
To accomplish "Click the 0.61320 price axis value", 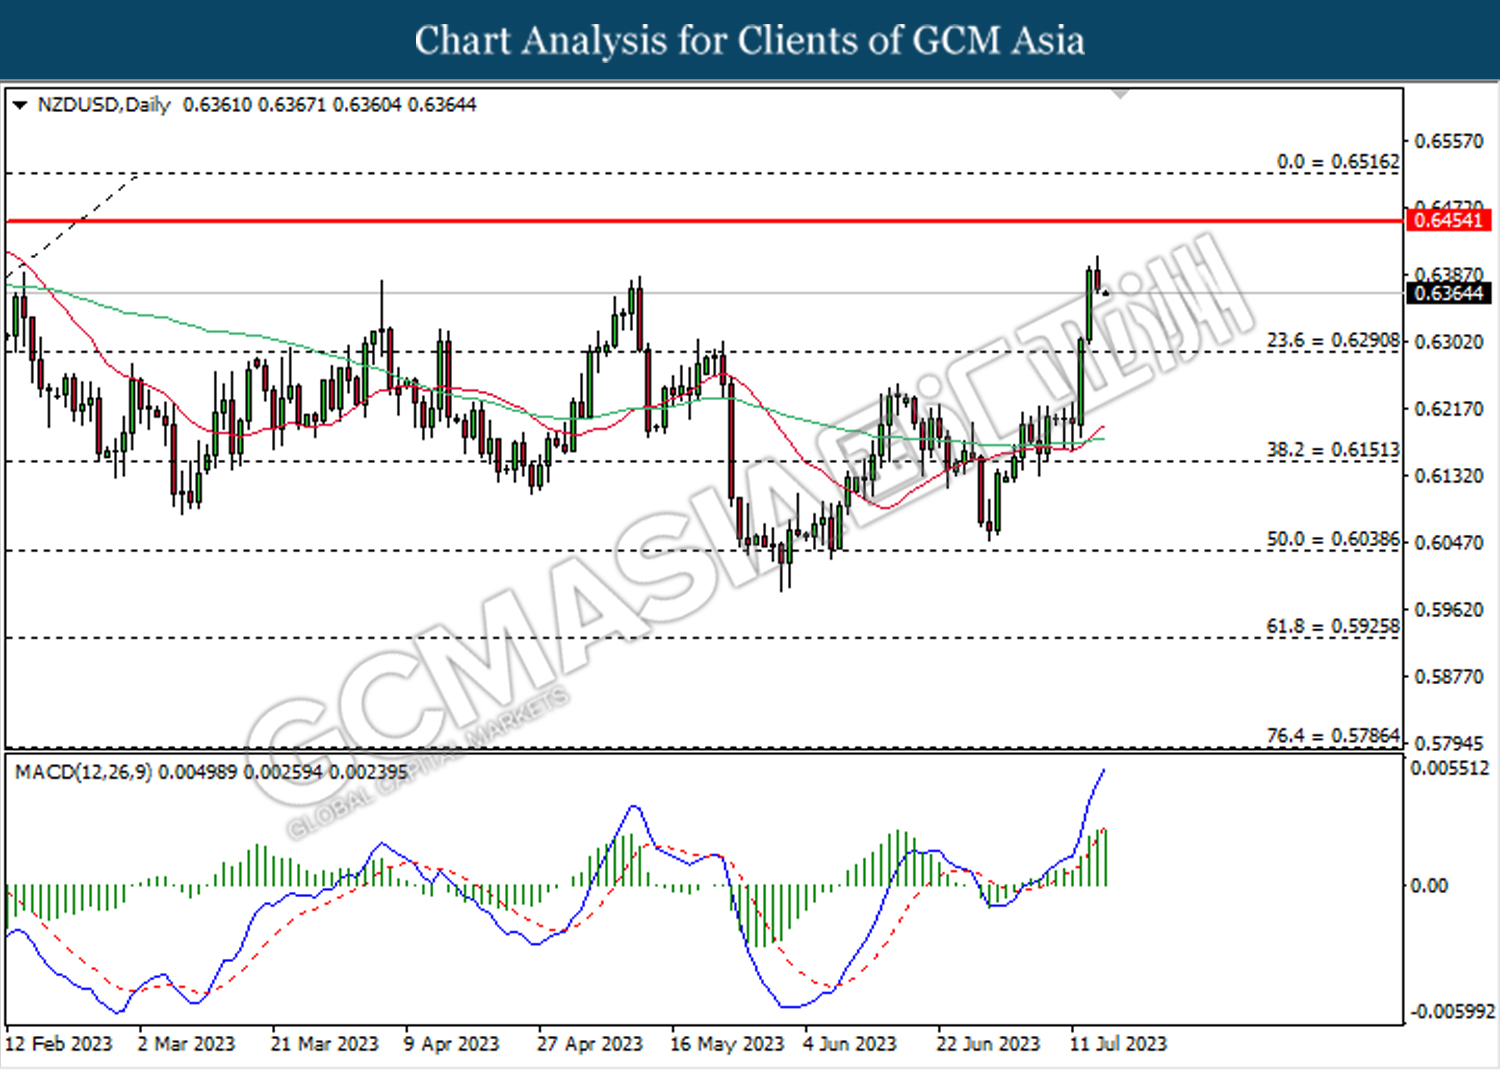I will tap(1449, 476).
